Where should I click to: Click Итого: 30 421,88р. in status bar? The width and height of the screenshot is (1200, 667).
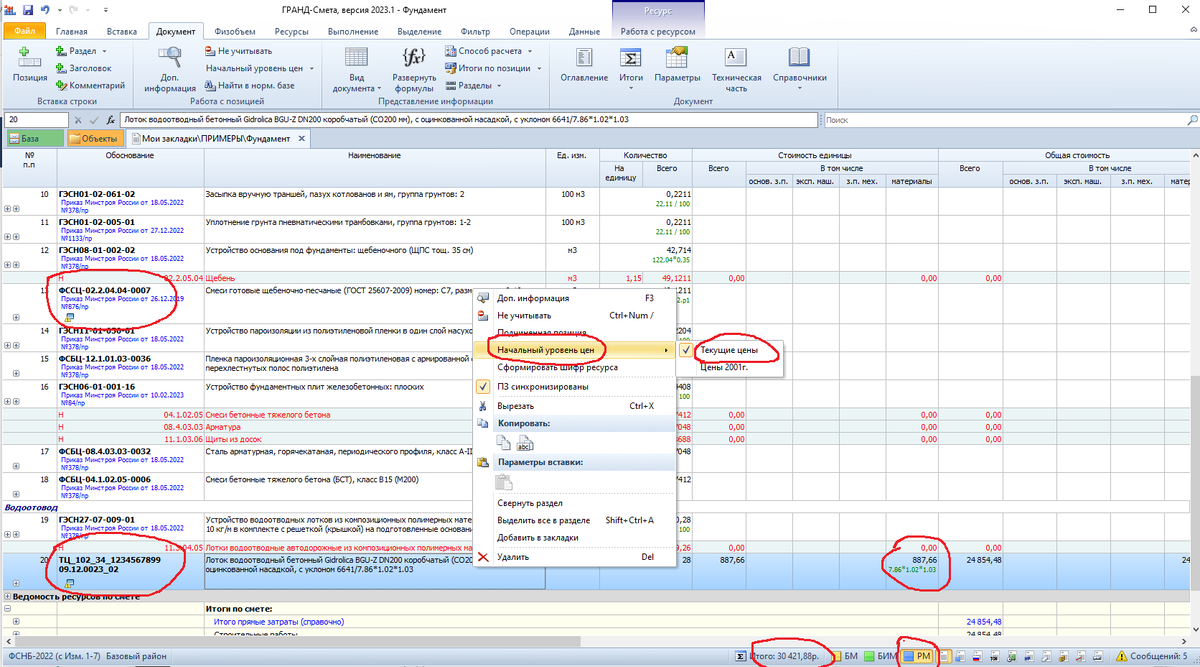click(783, 656)
